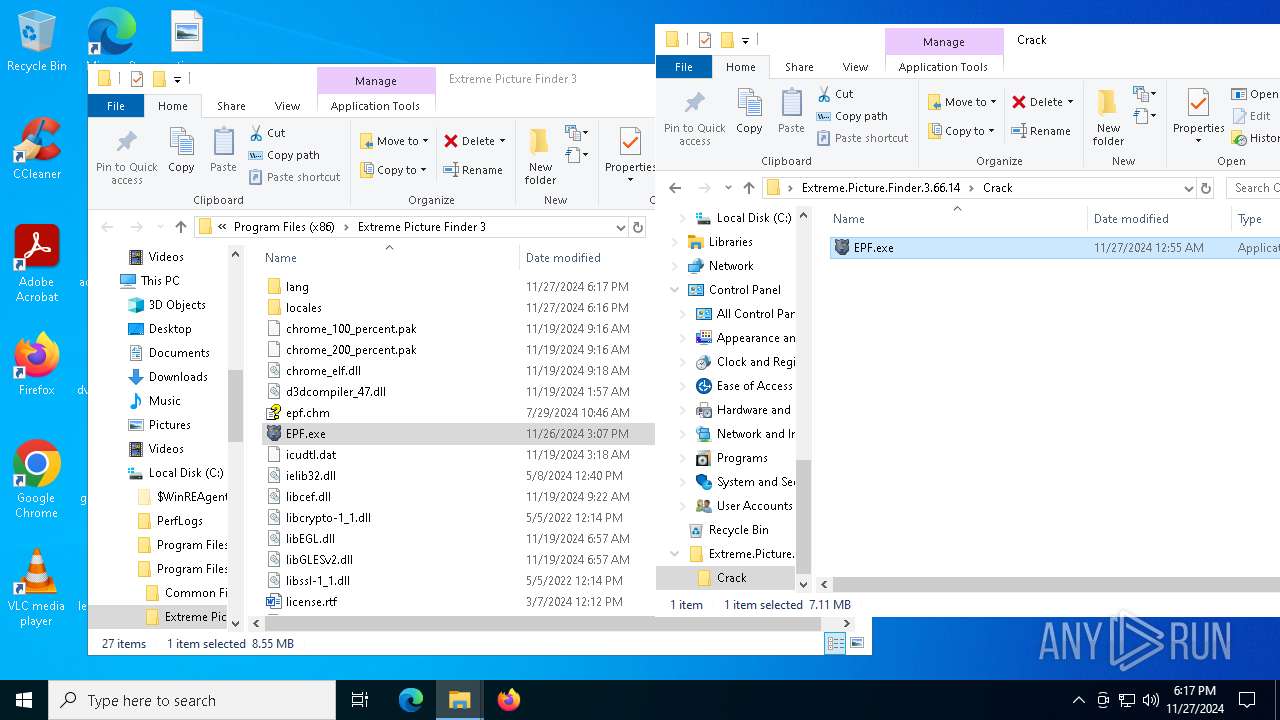Click Rename in Extreme Picture Finder window
The width and height of the screenshot is (1280, 720).
[x=473, y=170]
